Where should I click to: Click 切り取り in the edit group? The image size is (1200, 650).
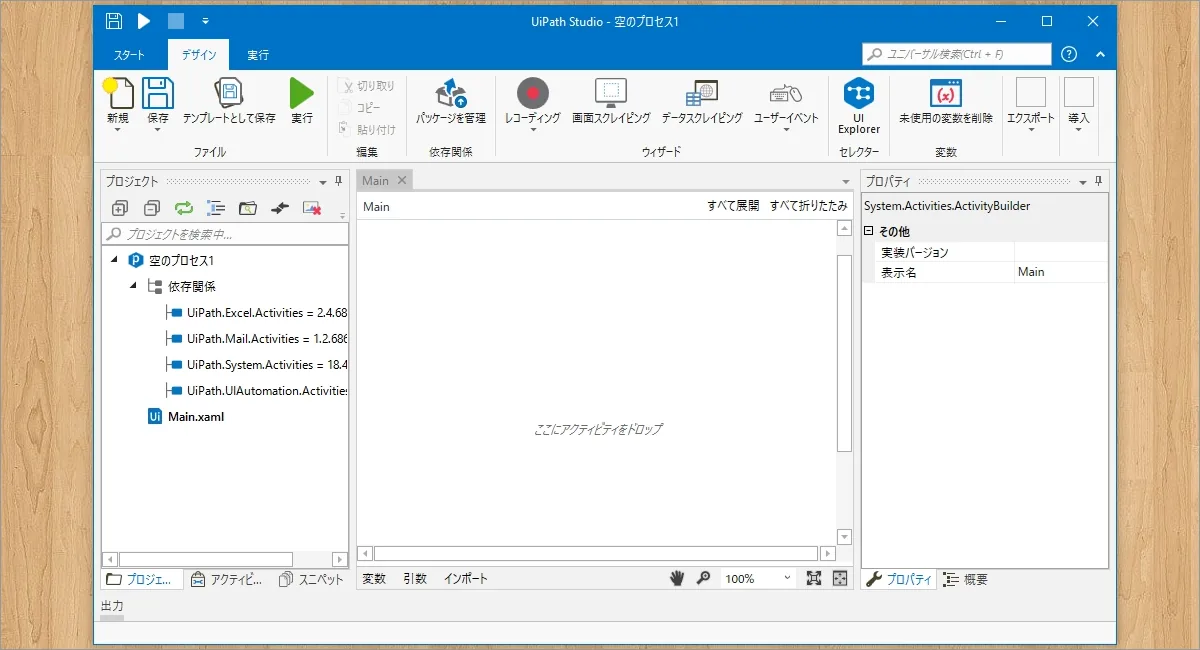[367, 86]
